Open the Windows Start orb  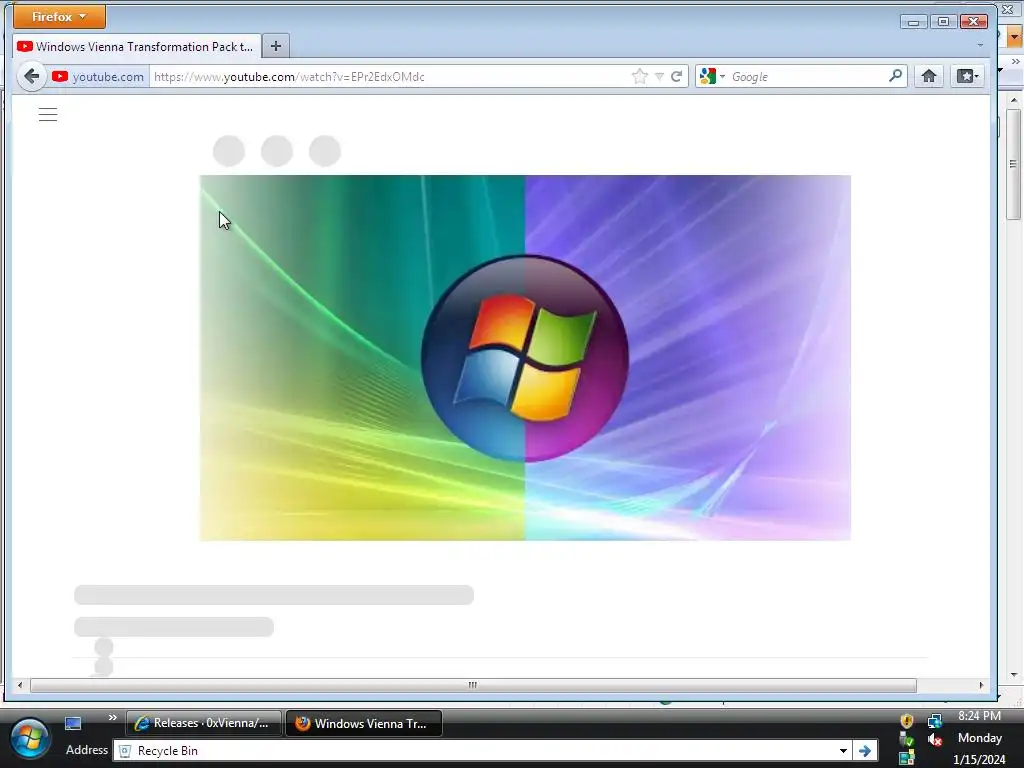point(29,739)
